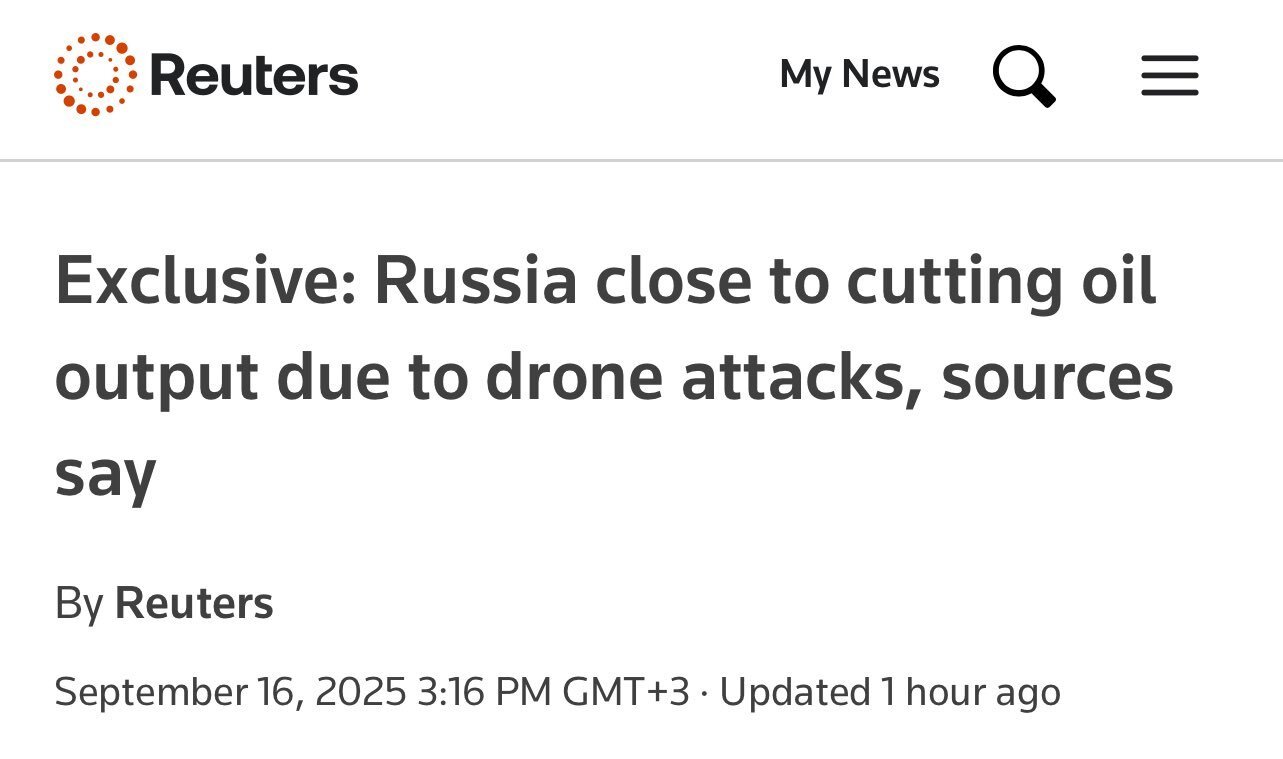Click the Reuters wordmark in header
Image resolution: width=1283 pixels, height=759 pixels.
(x=253, y=76)
